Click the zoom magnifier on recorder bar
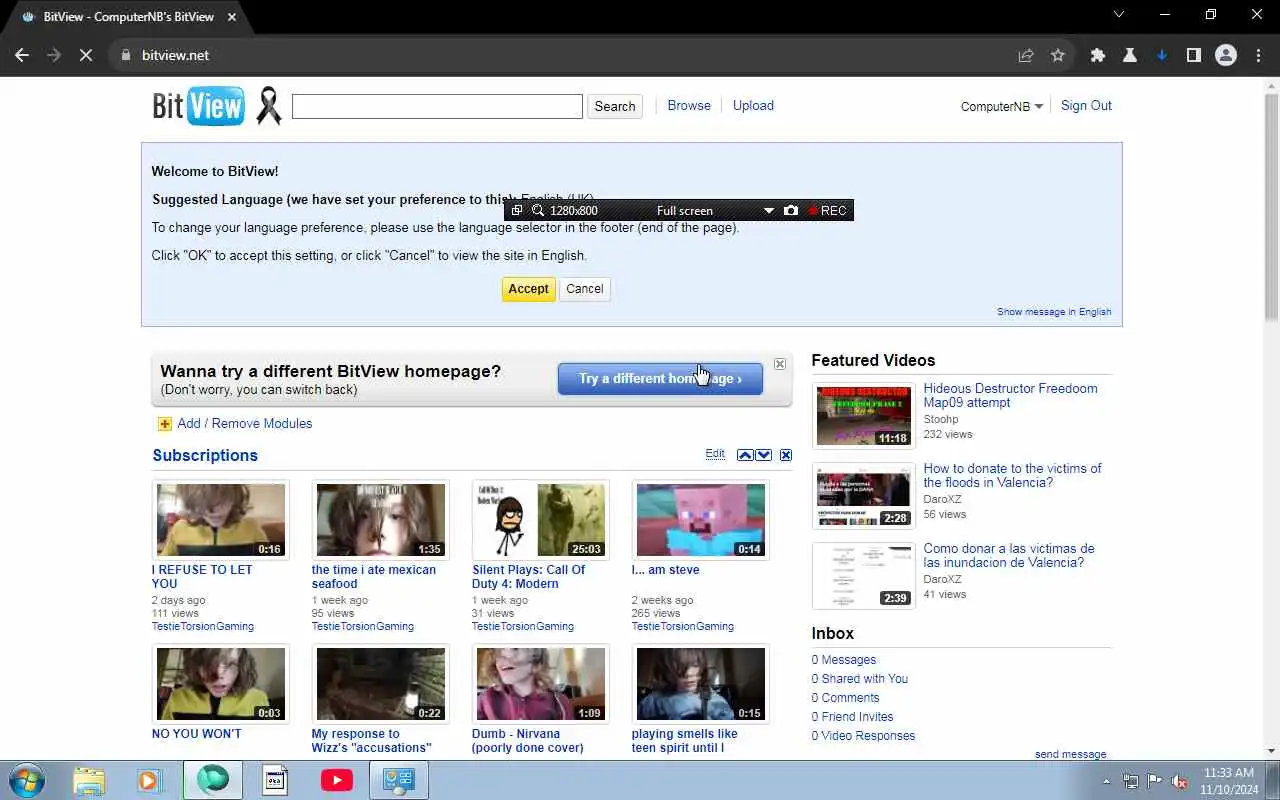 538,210
